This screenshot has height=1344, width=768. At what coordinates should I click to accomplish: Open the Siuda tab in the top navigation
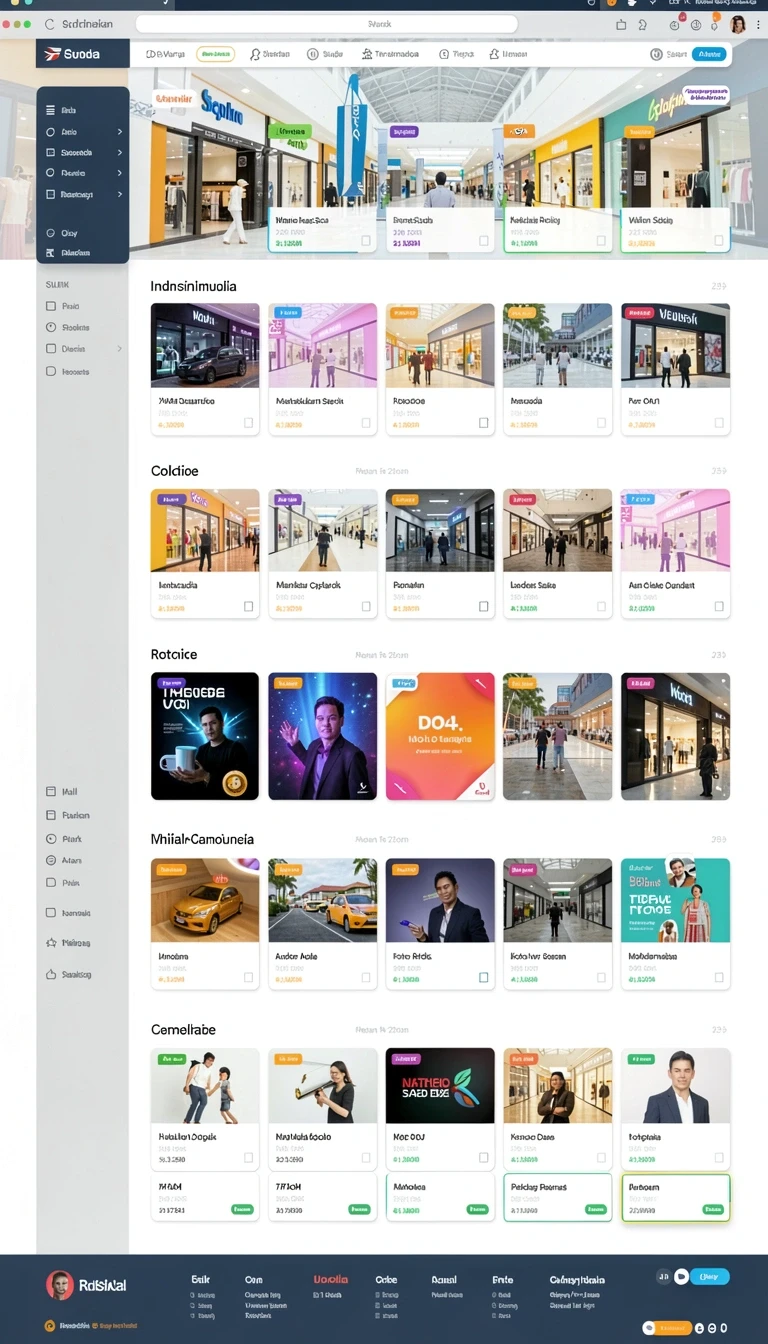coord(326,54)
